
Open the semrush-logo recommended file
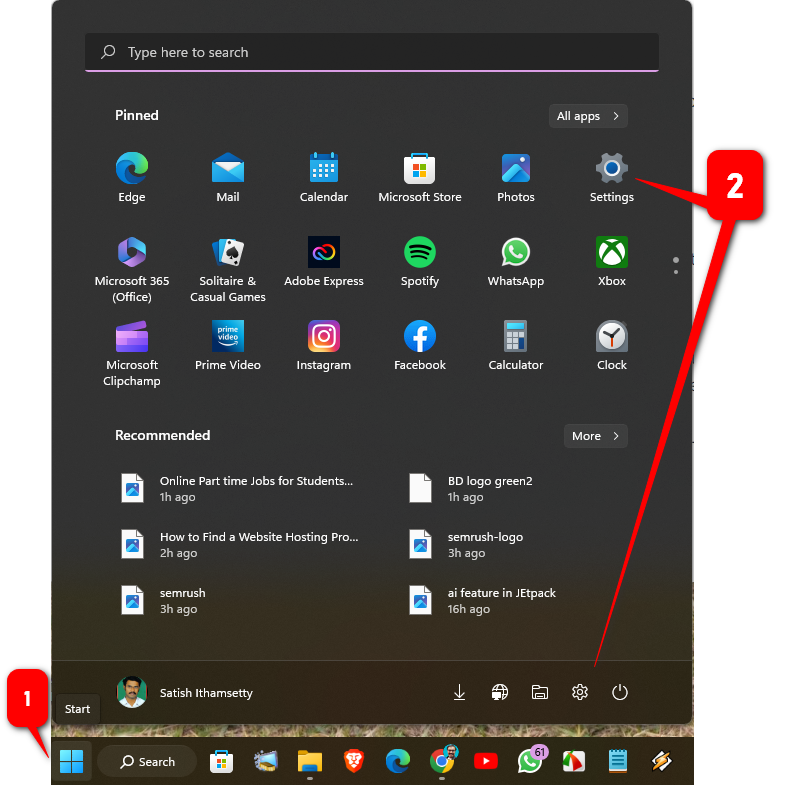pos(467,544)
